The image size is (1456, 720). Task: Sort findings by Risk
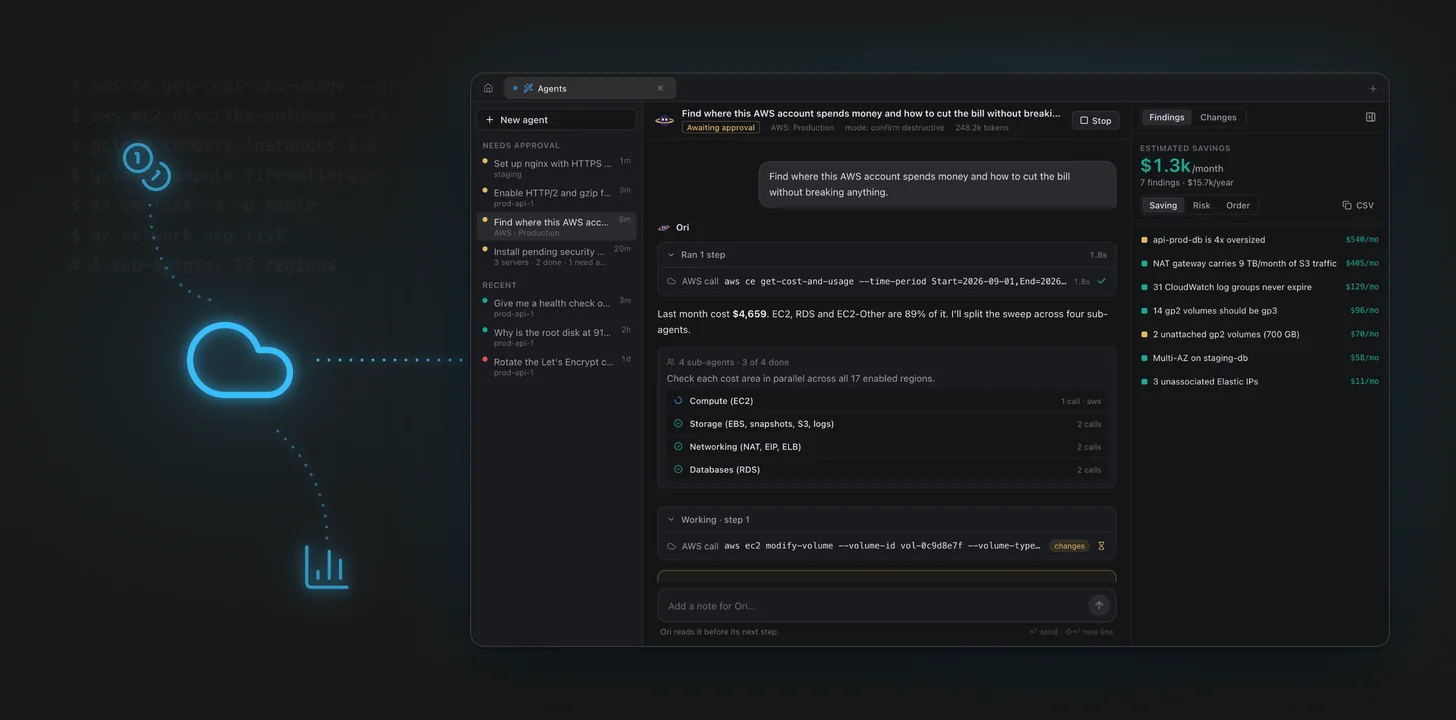1201,205
